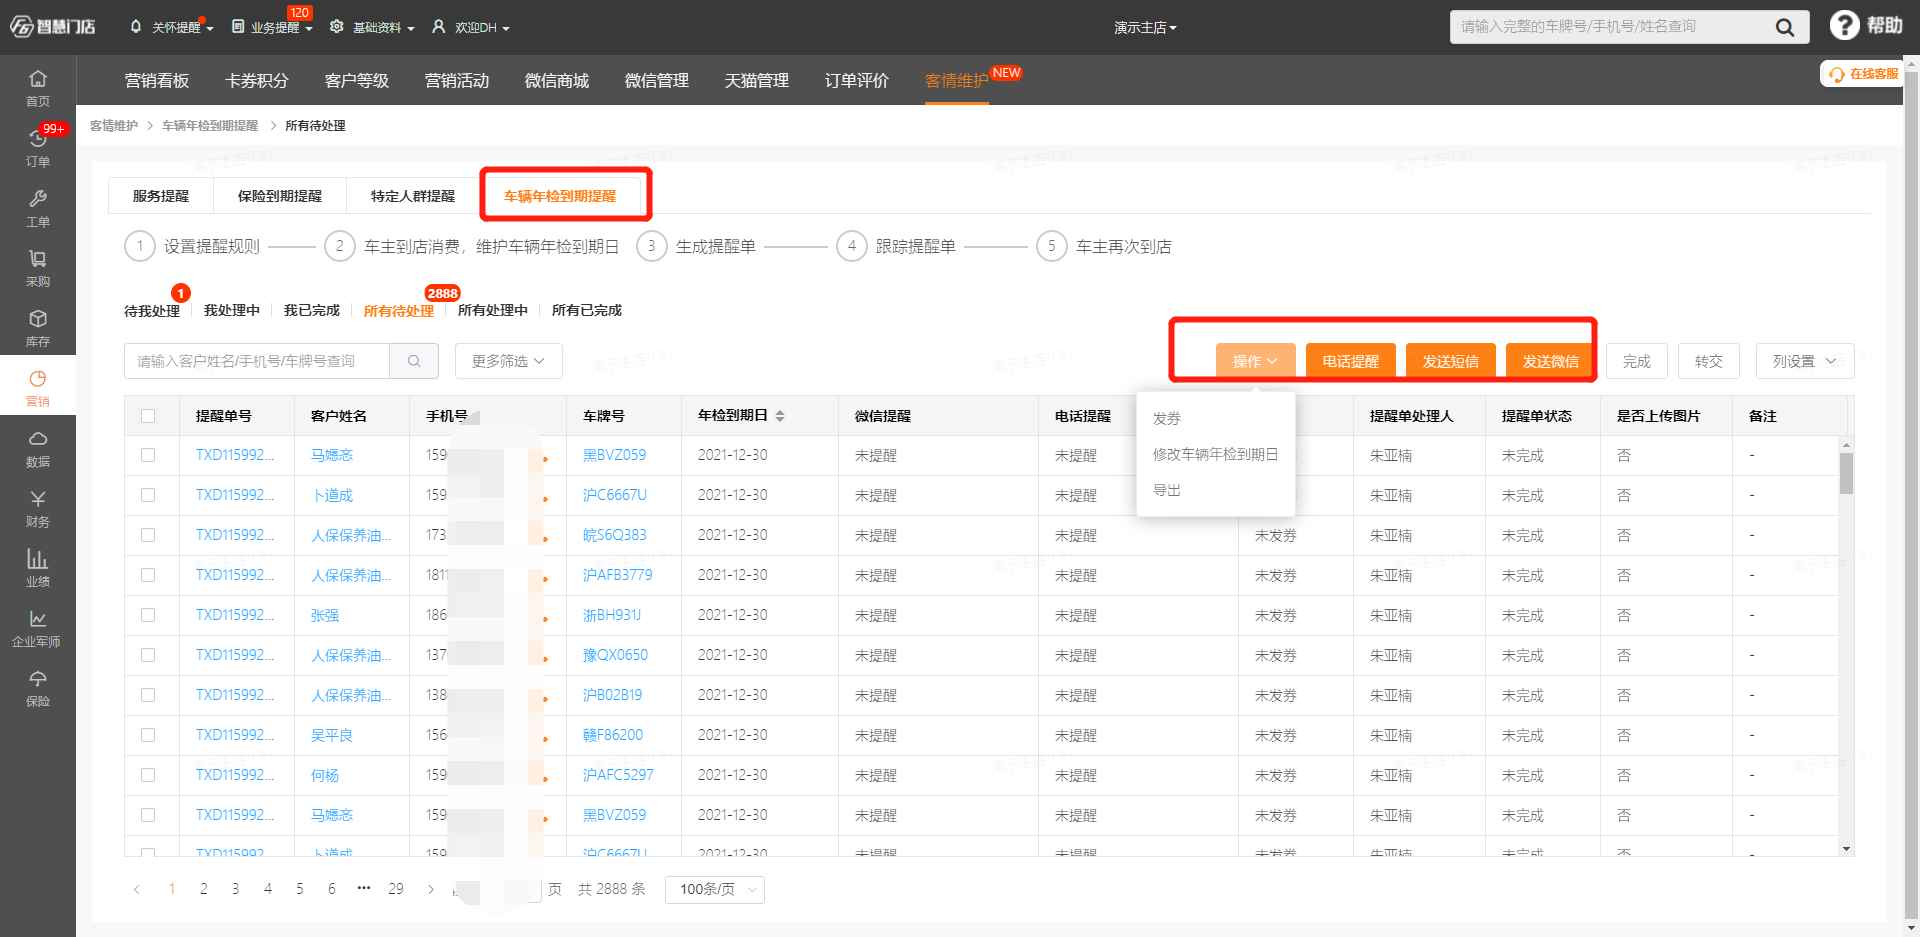Click the customer search magnifier button
1920x937 pixels.
coord(414,361)
